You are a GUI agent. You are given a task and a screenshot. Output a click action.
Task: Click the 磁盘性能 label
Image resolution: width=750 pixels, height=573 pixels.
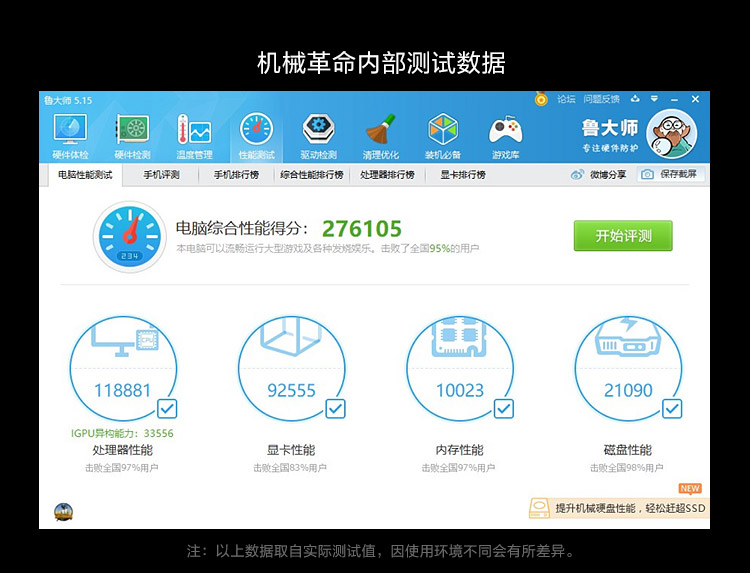pyautogui.click(x=628, y=450)
